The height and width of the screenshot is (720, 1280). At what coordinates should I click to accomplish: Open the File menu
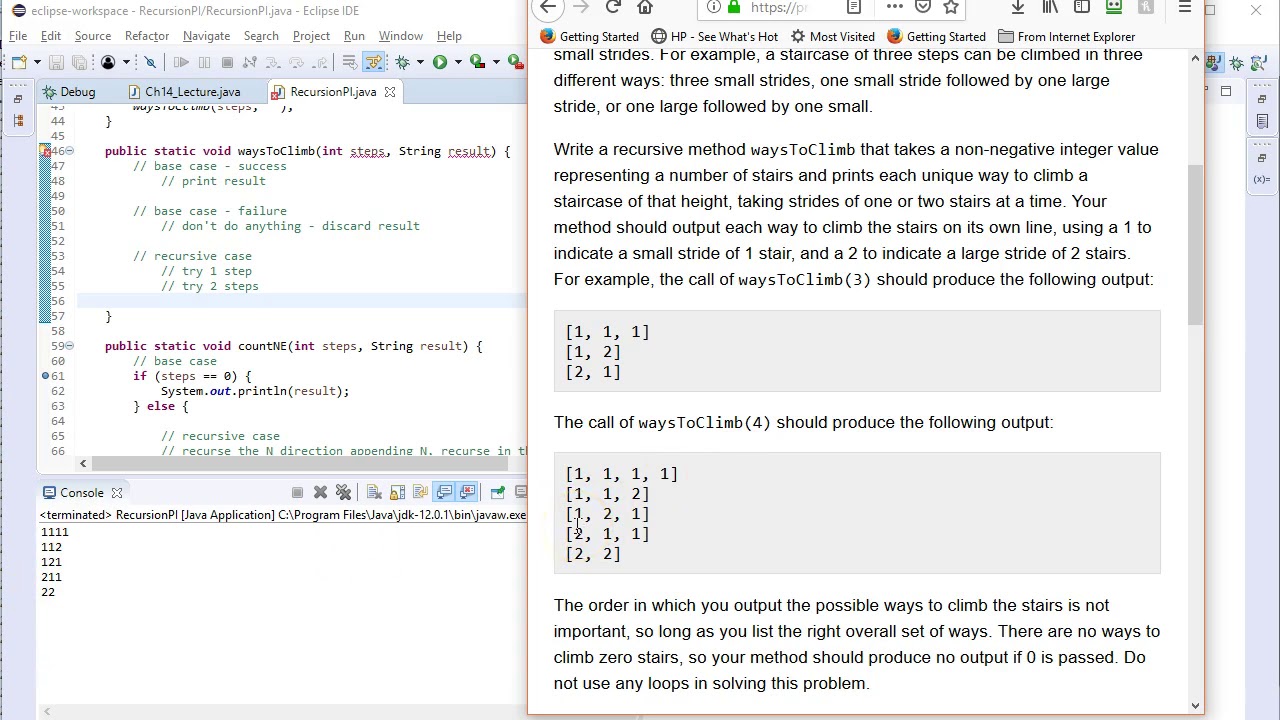18,36
